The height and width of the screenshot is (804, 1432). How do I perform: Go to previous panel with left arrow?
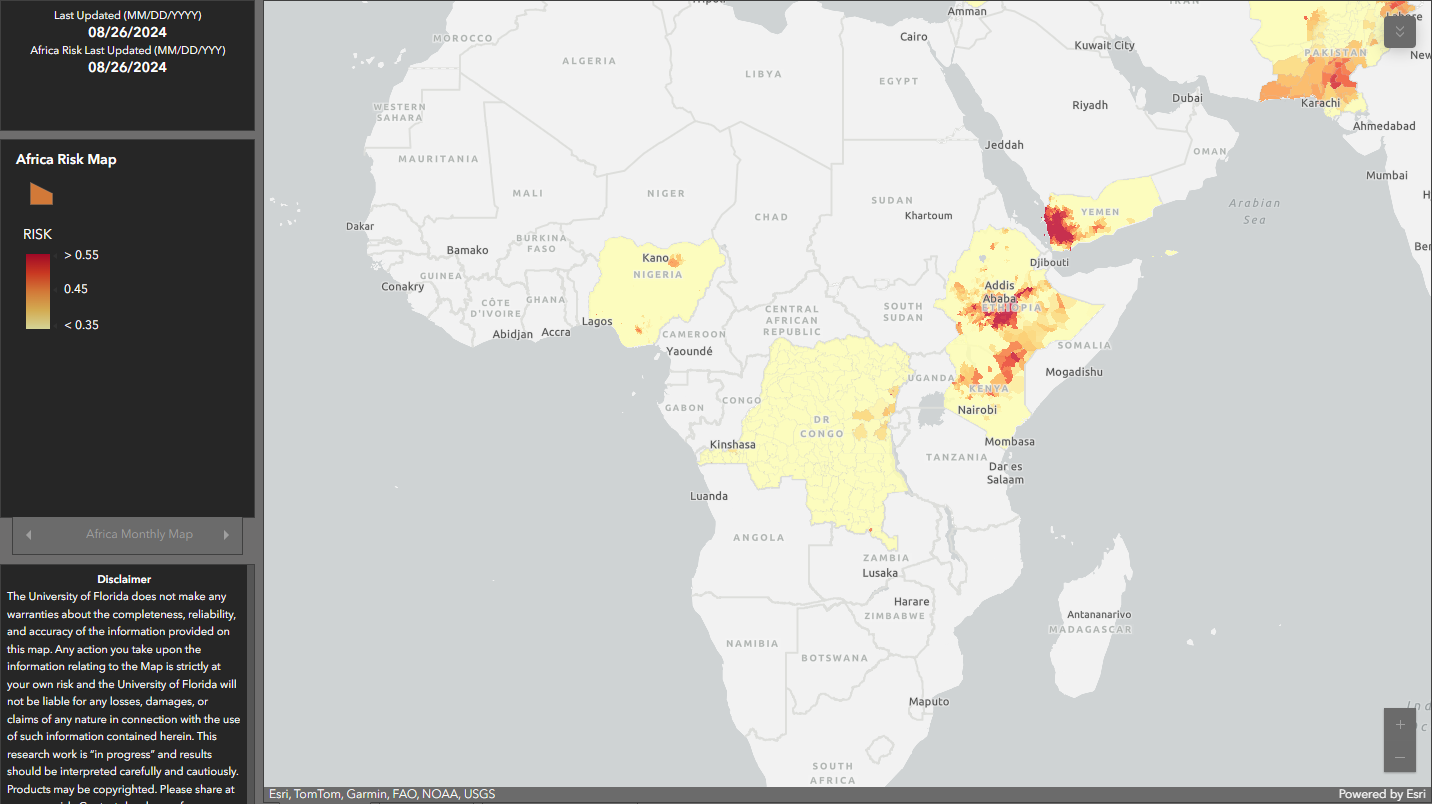pyautogui.click(x=28, y=535)
